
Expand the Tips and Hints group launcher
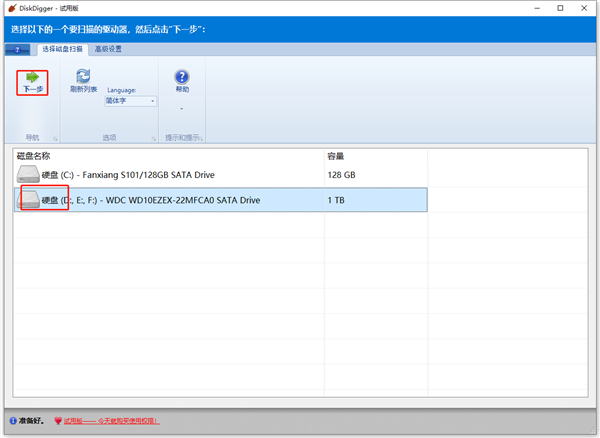tap(203, 138)
